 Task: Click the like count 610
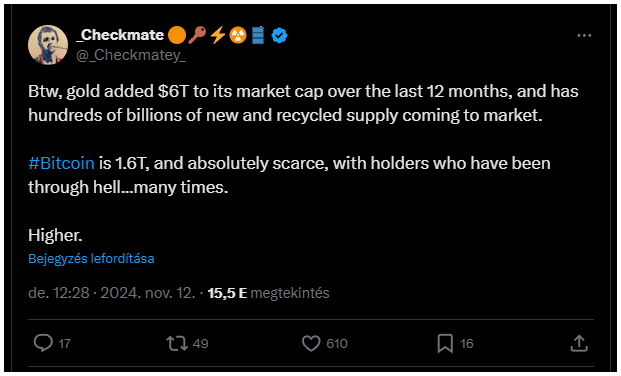[x=337, y=344]
